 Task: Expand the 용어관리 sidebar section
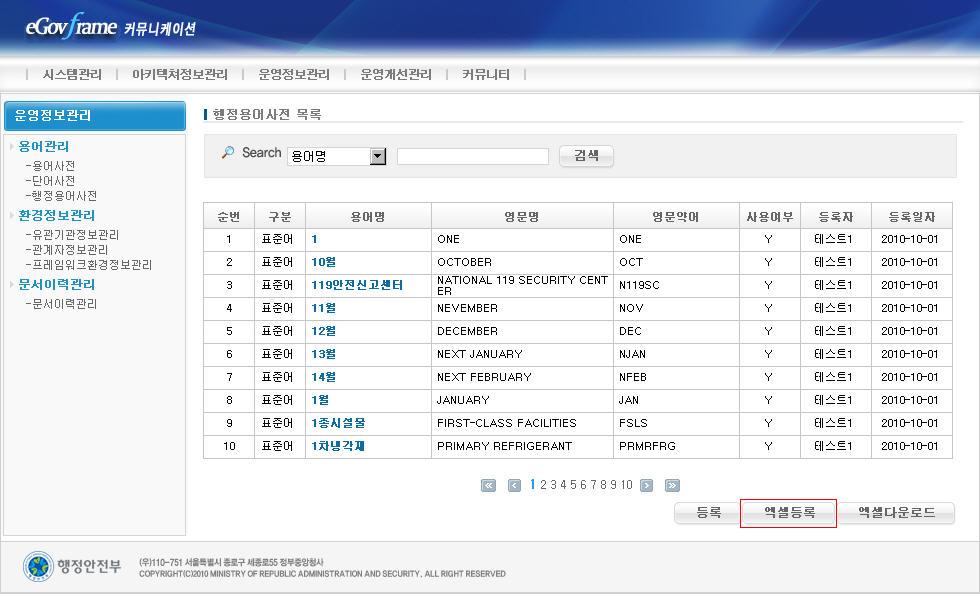click(43, 146)
